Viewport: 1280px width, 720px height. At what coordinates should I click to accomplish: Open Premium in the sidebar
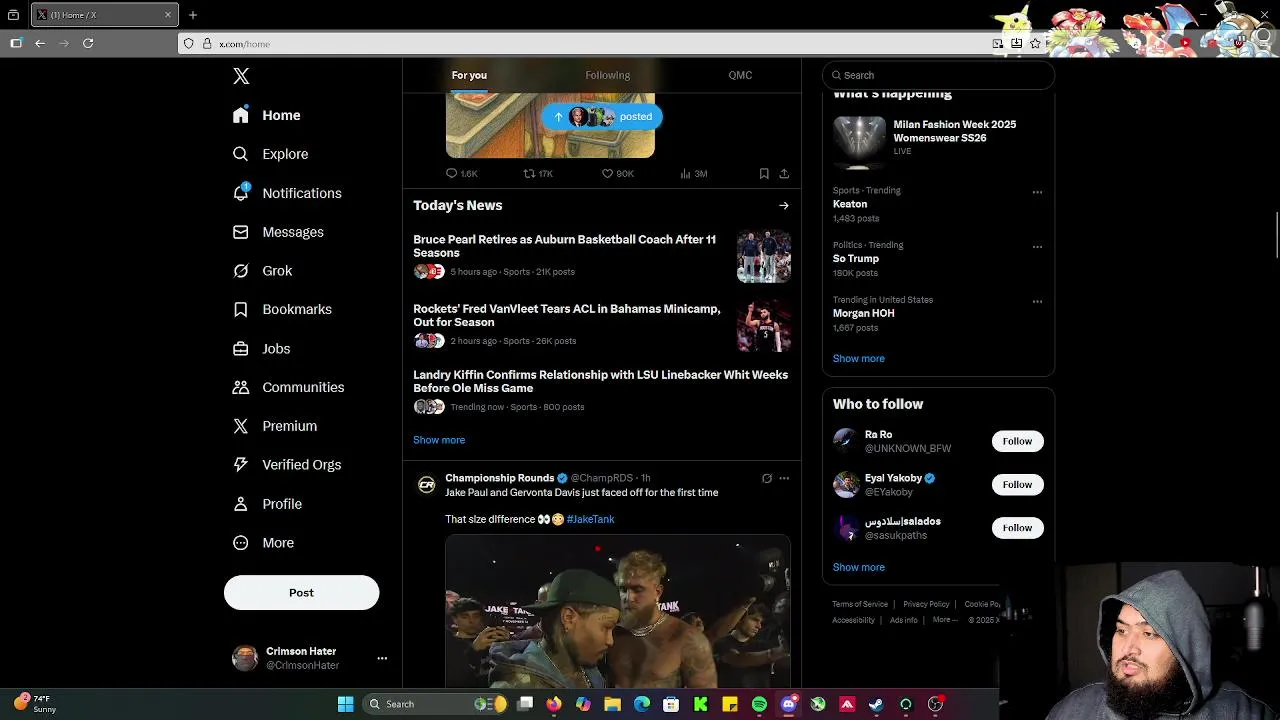pos(274,426)
